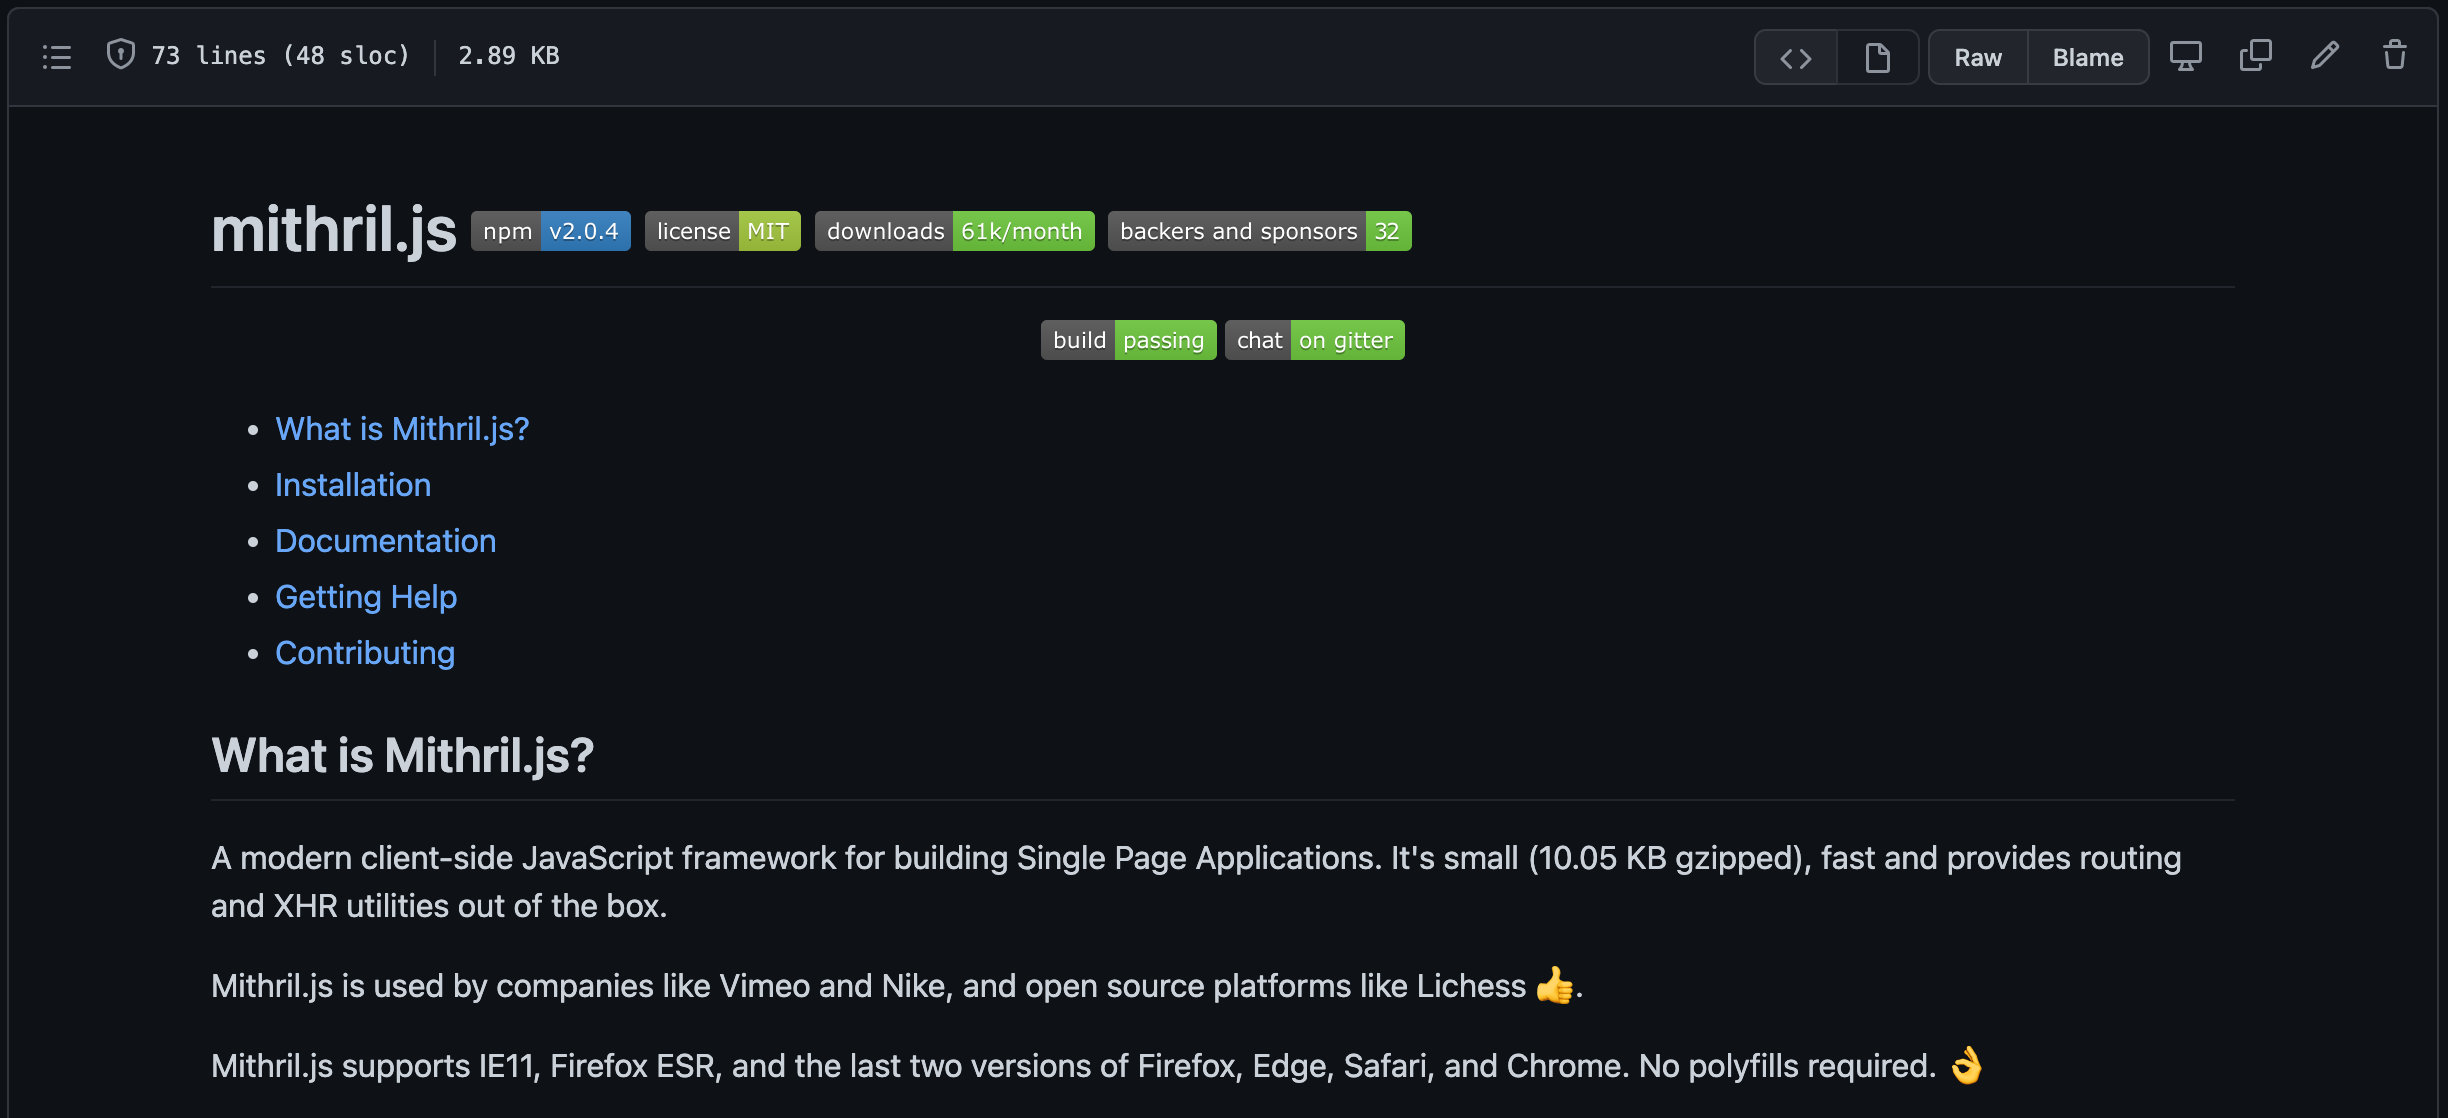This screenshot has height=1118, width=2448.
Task: Switch to rendered file preview
Action: coord(1878,58)
